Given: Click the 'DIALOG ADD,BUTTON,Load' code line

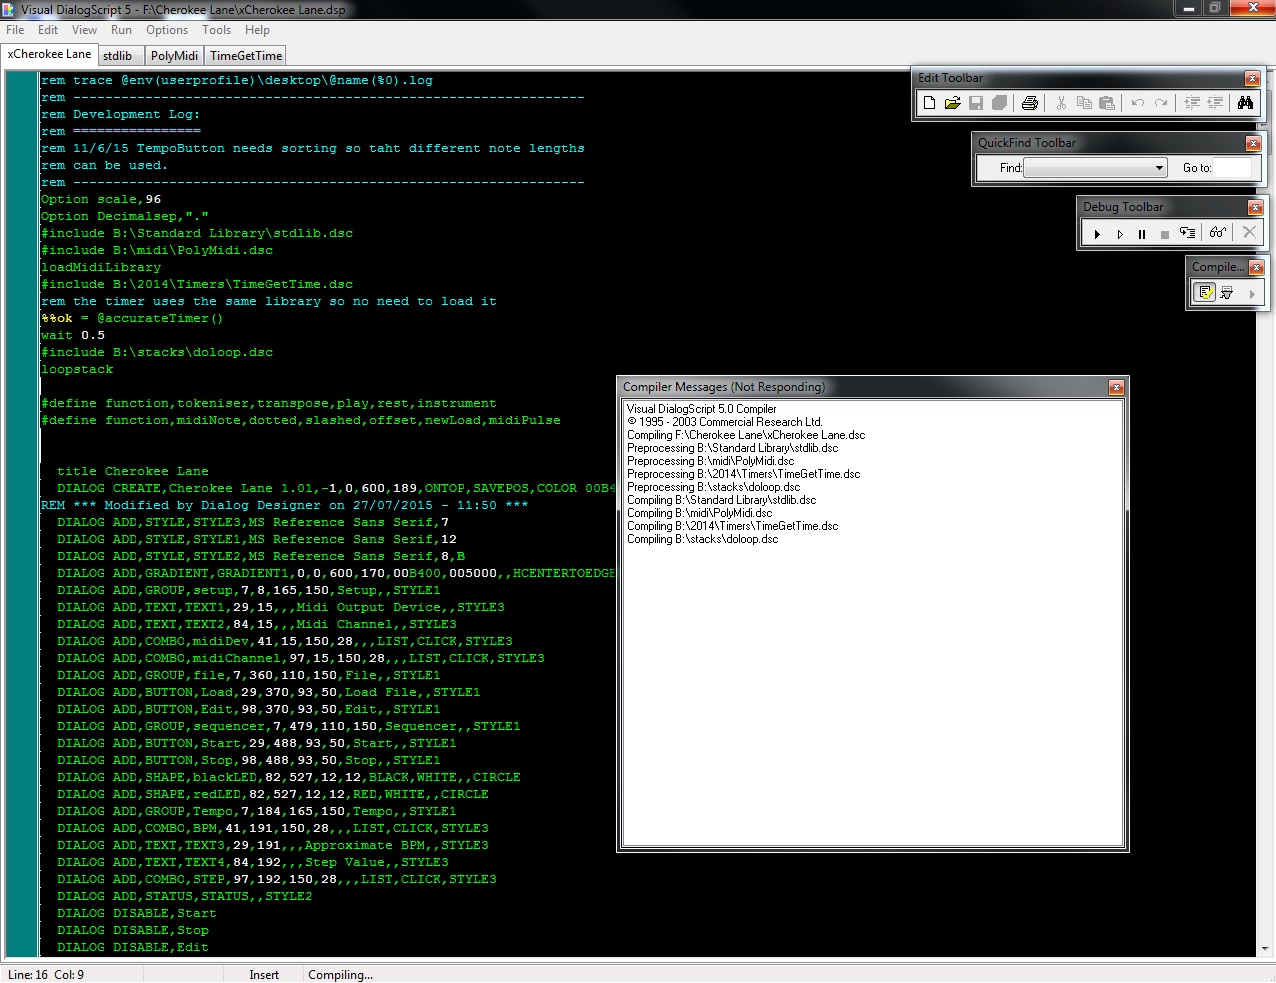Looking at the screenshot, I should coord(269,692).
